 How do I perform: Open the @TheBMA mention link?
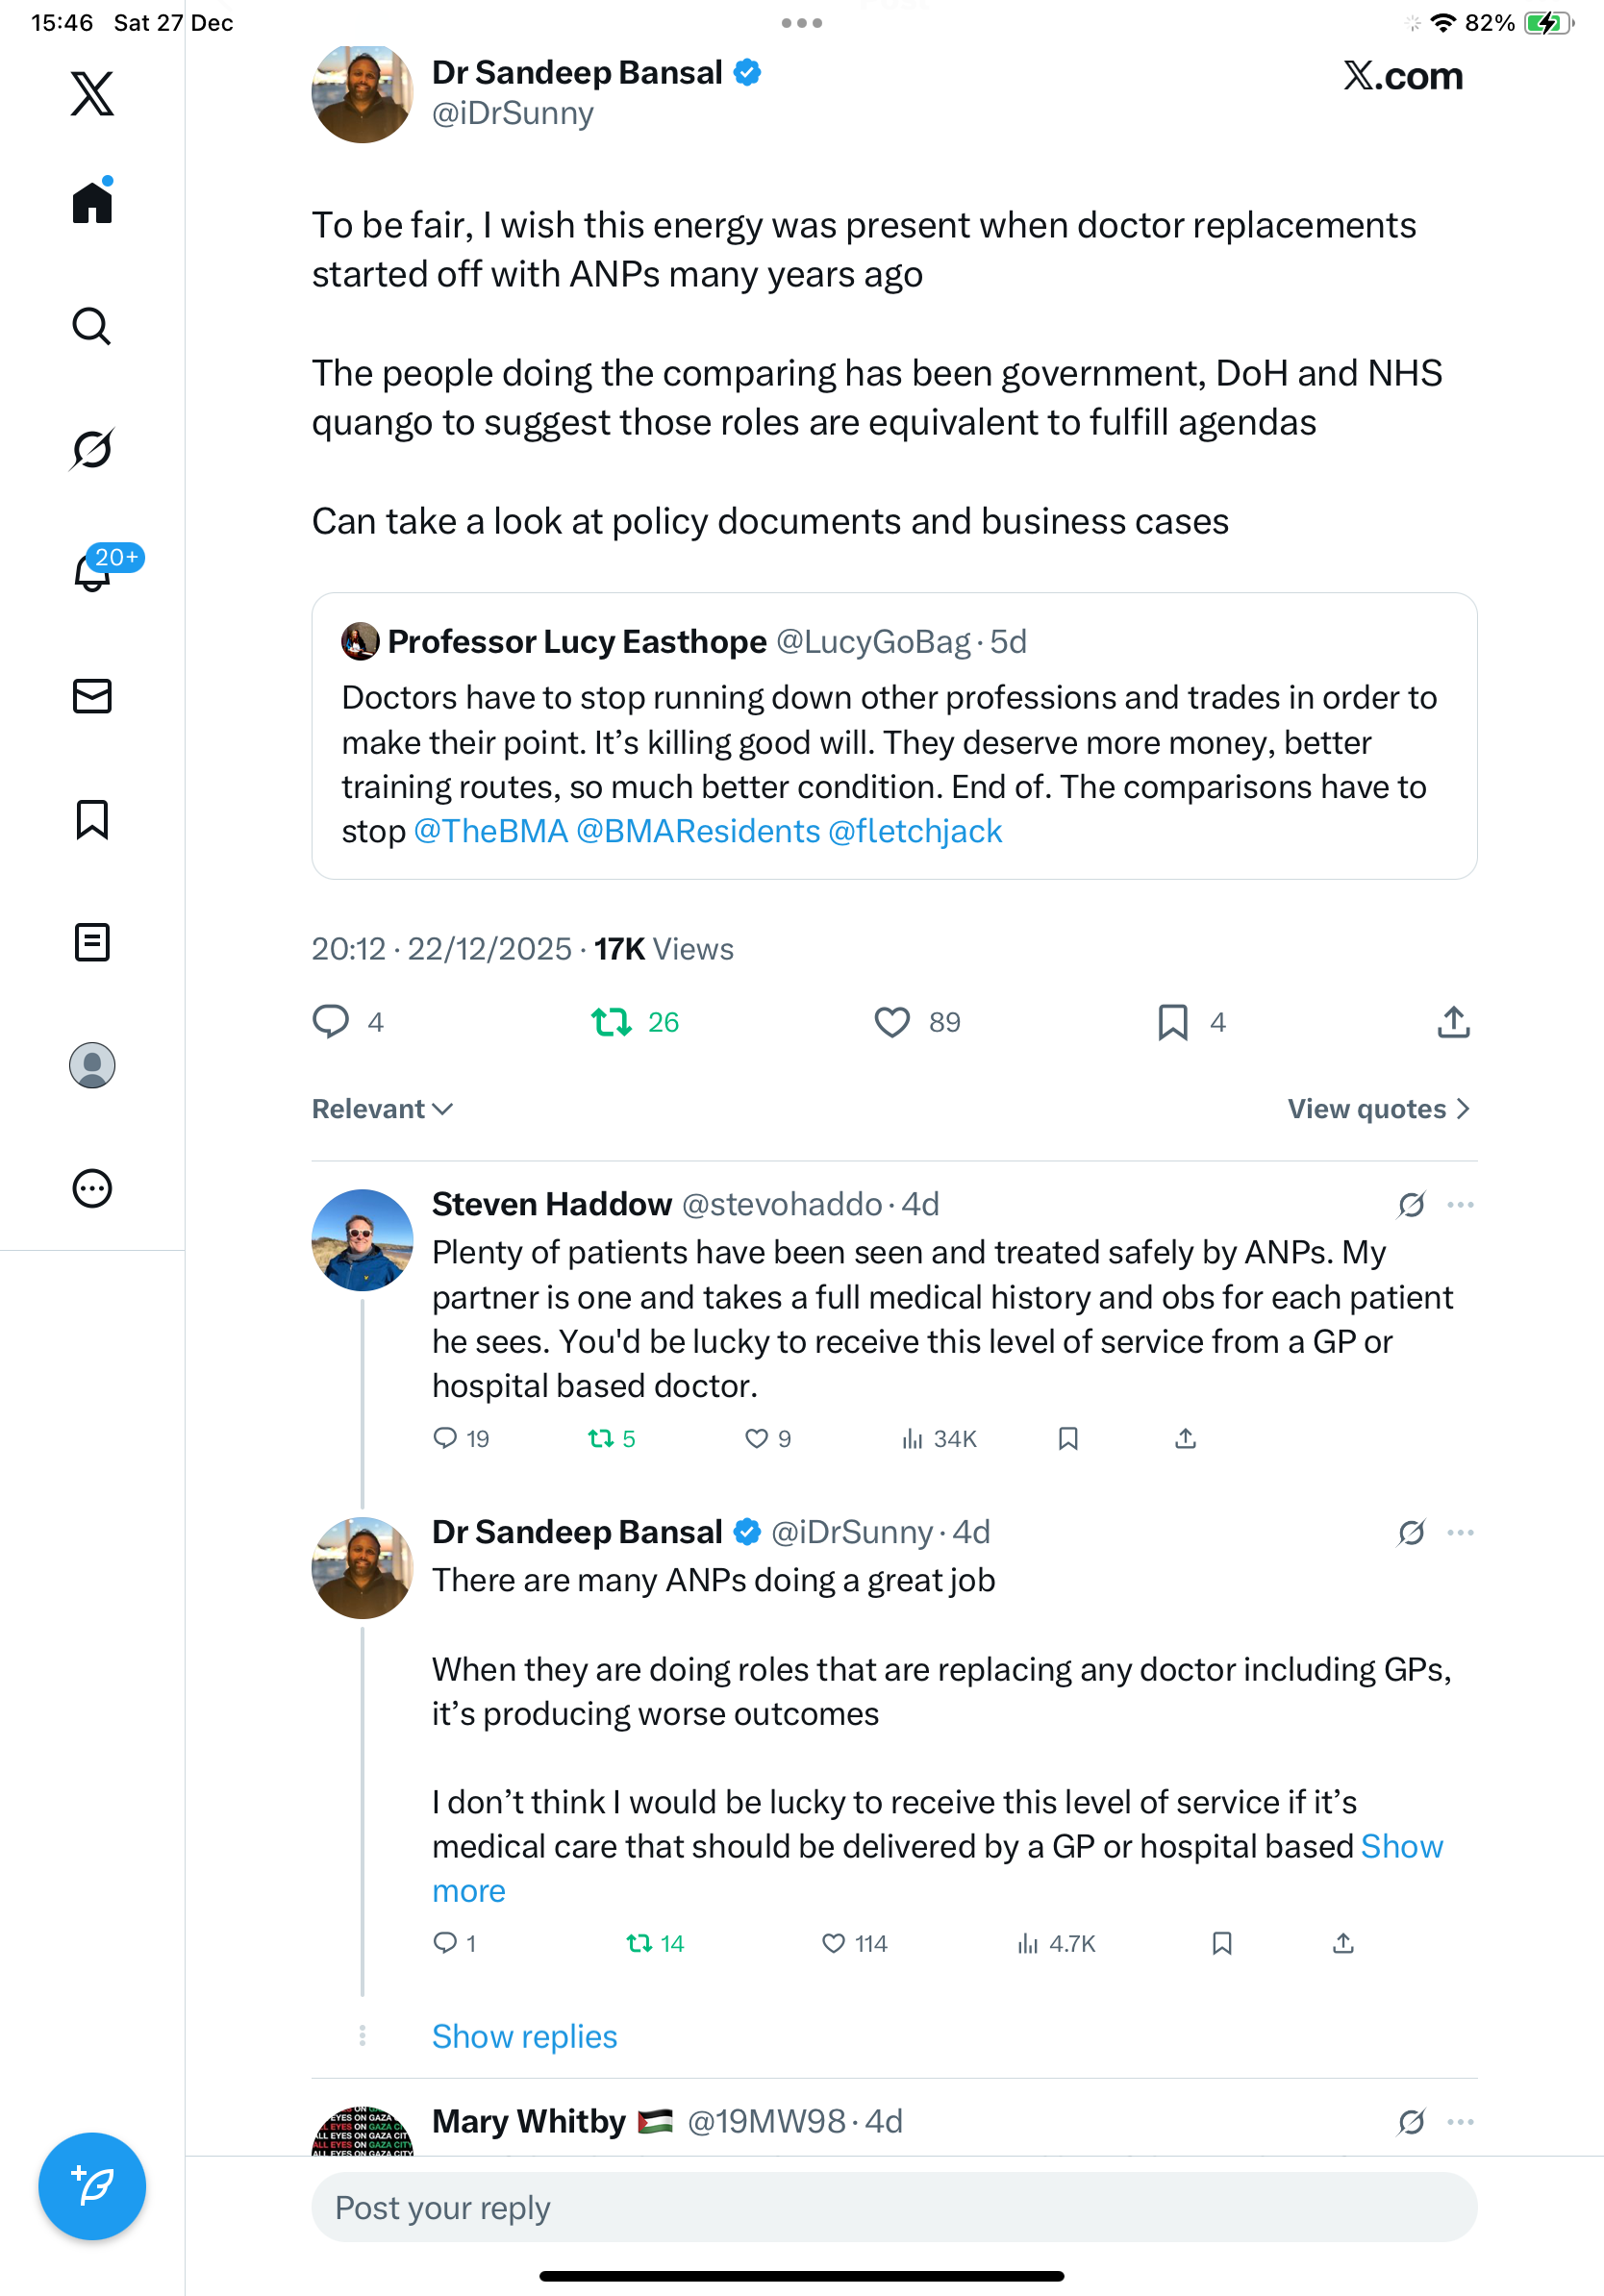click(490, 831)
